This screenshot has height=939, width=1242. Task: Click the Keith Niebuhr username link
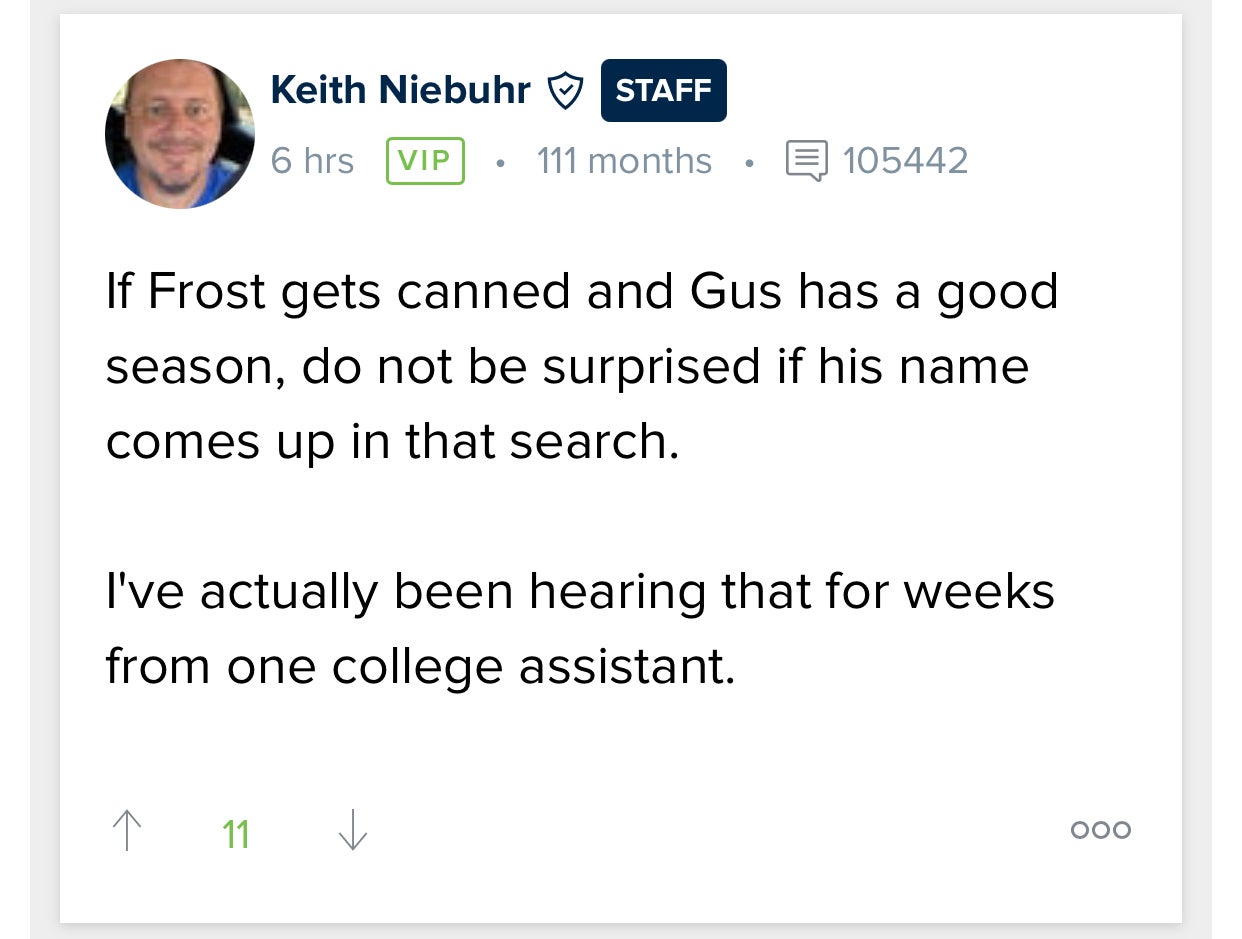400,91
